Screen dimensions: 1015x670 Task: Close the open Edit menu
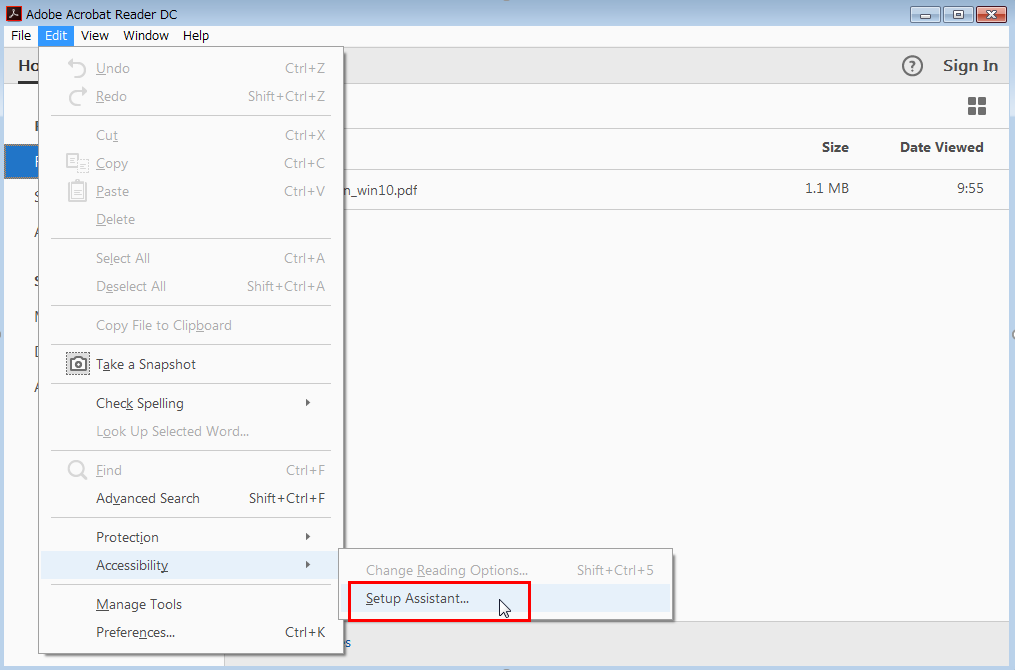(56, 36)
